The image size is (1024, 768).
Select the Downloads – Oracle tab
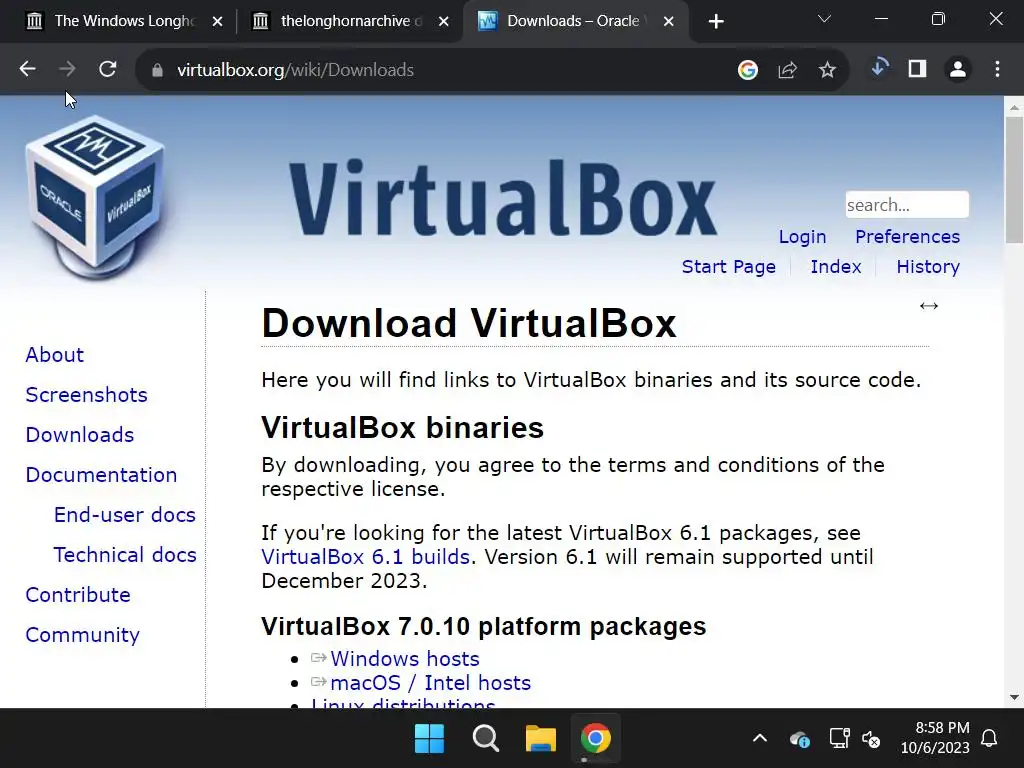point(575,22)
